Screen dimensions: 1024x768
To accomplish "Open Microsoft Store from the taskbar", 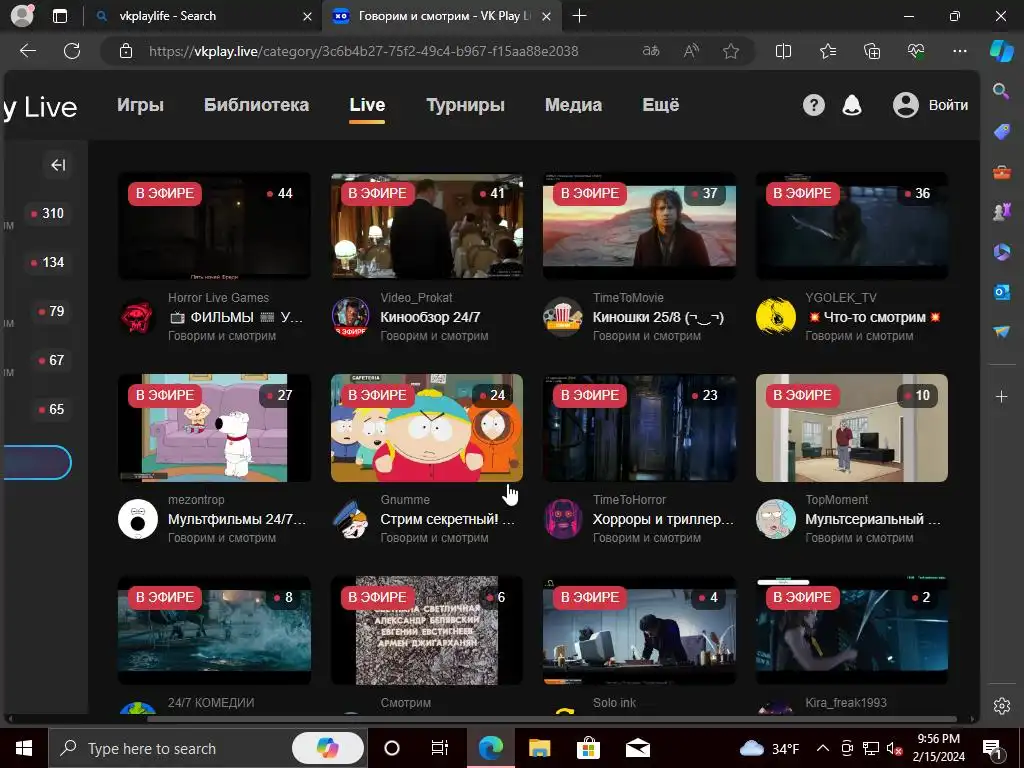I will (x=588, y=748).
